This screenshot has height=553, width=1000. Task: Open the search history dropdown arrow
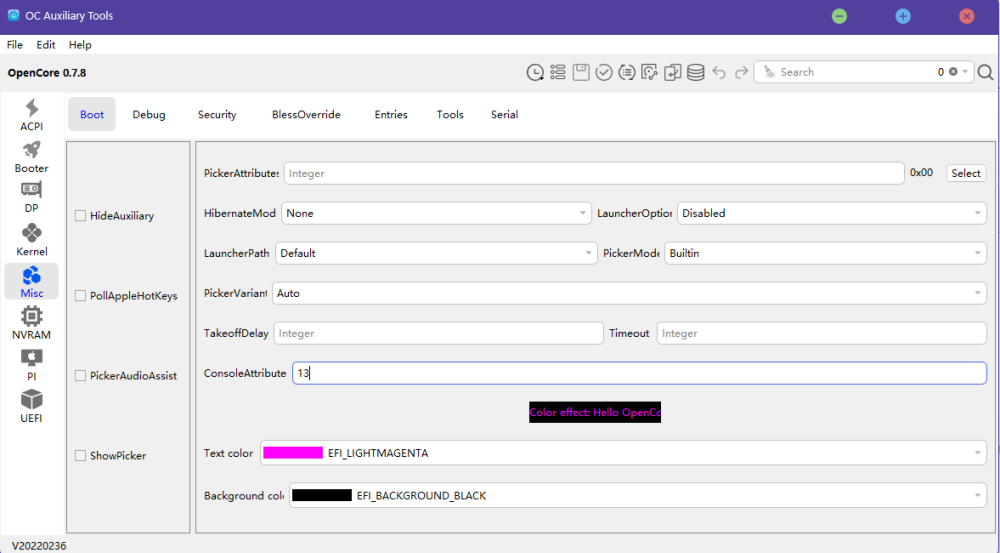tap(966, 71)
